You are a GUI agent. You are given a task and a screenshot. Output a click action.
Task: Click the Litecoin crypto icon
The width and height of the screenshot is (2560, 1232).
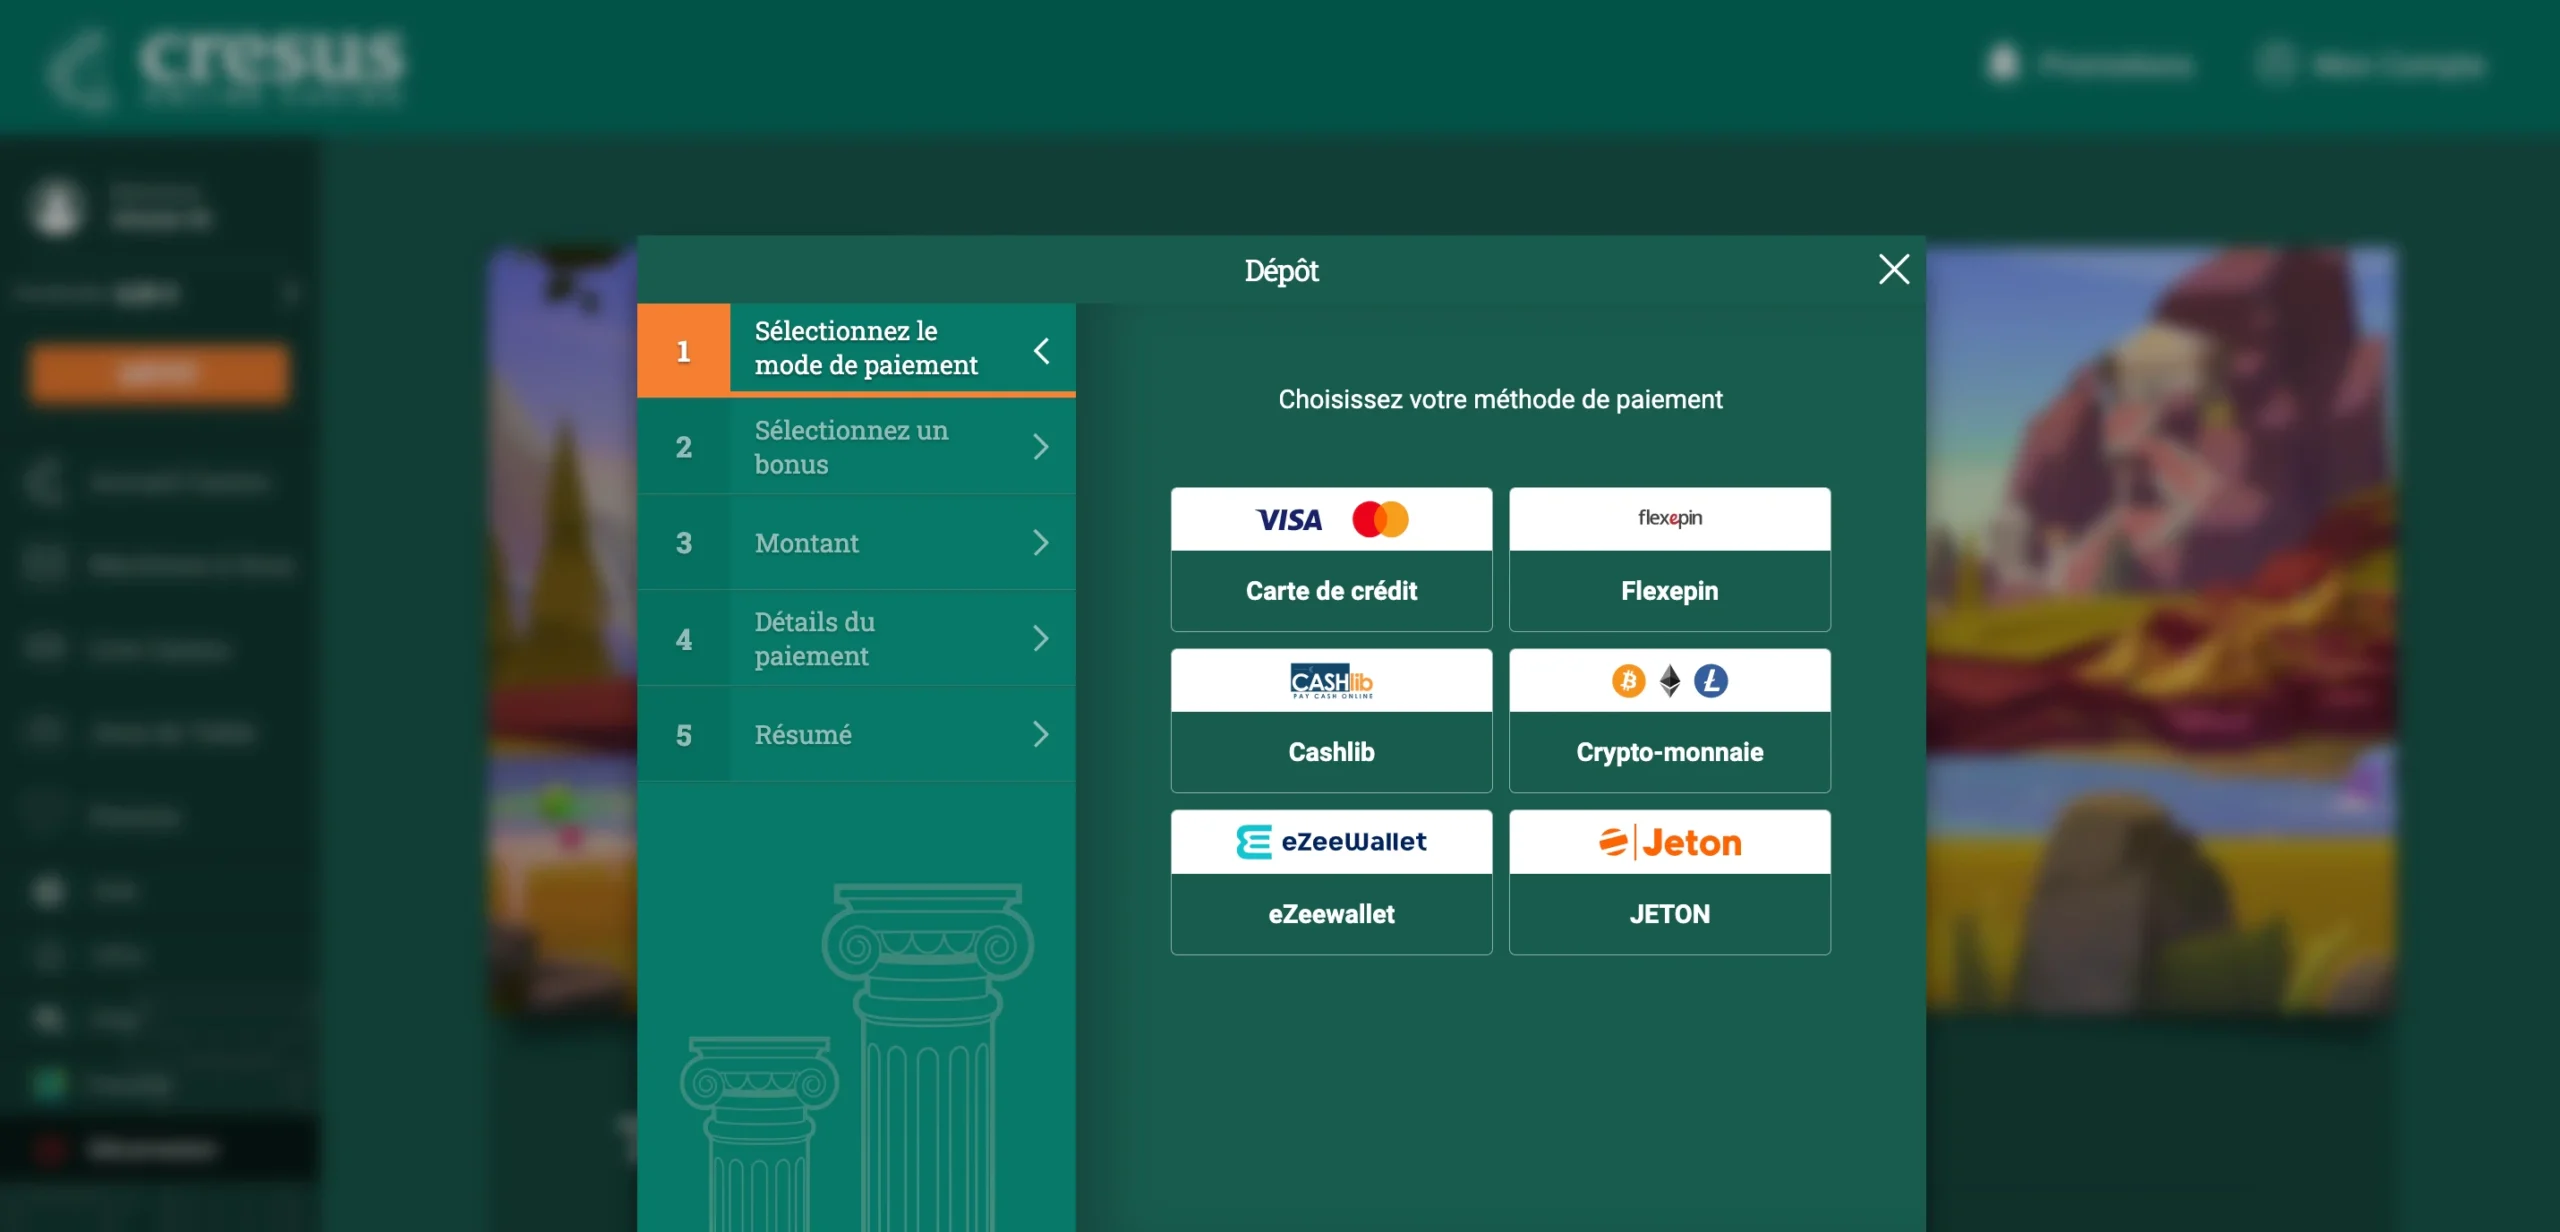coord(1711,681)
